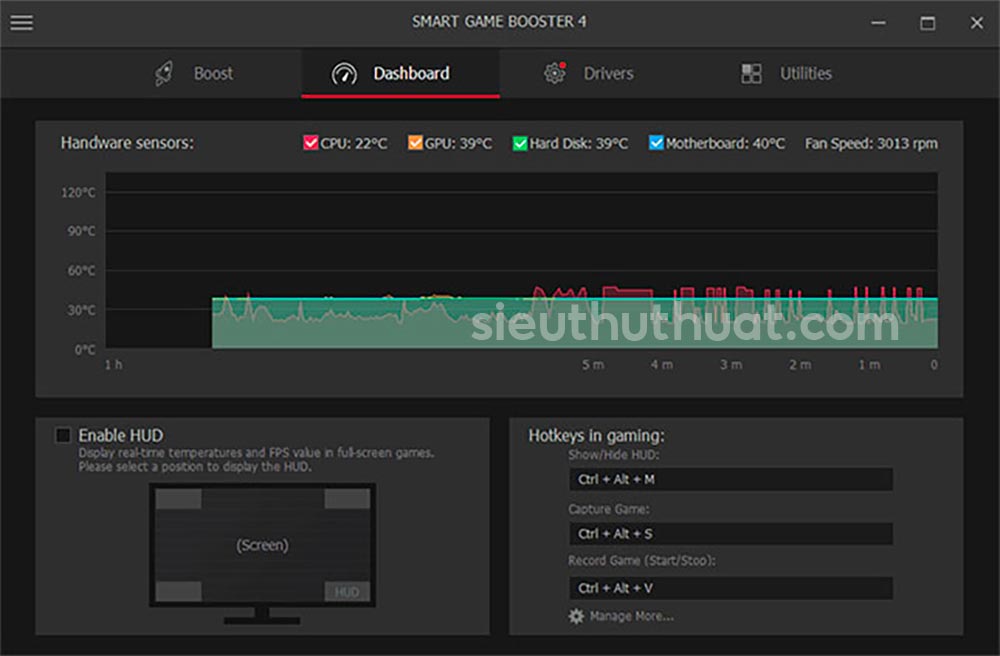Disable the Hard Disk sensor checkbox
Viewport: 1000px width, 656px height.
point(520,143)
